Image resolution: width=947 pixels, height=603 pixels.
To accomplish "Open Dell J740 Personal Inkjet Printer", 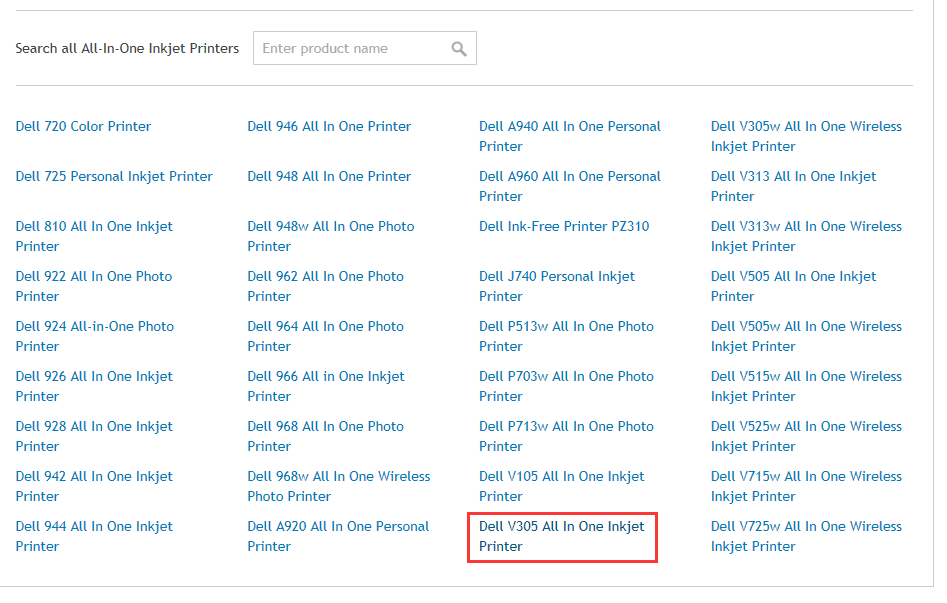I will point(557,286).
